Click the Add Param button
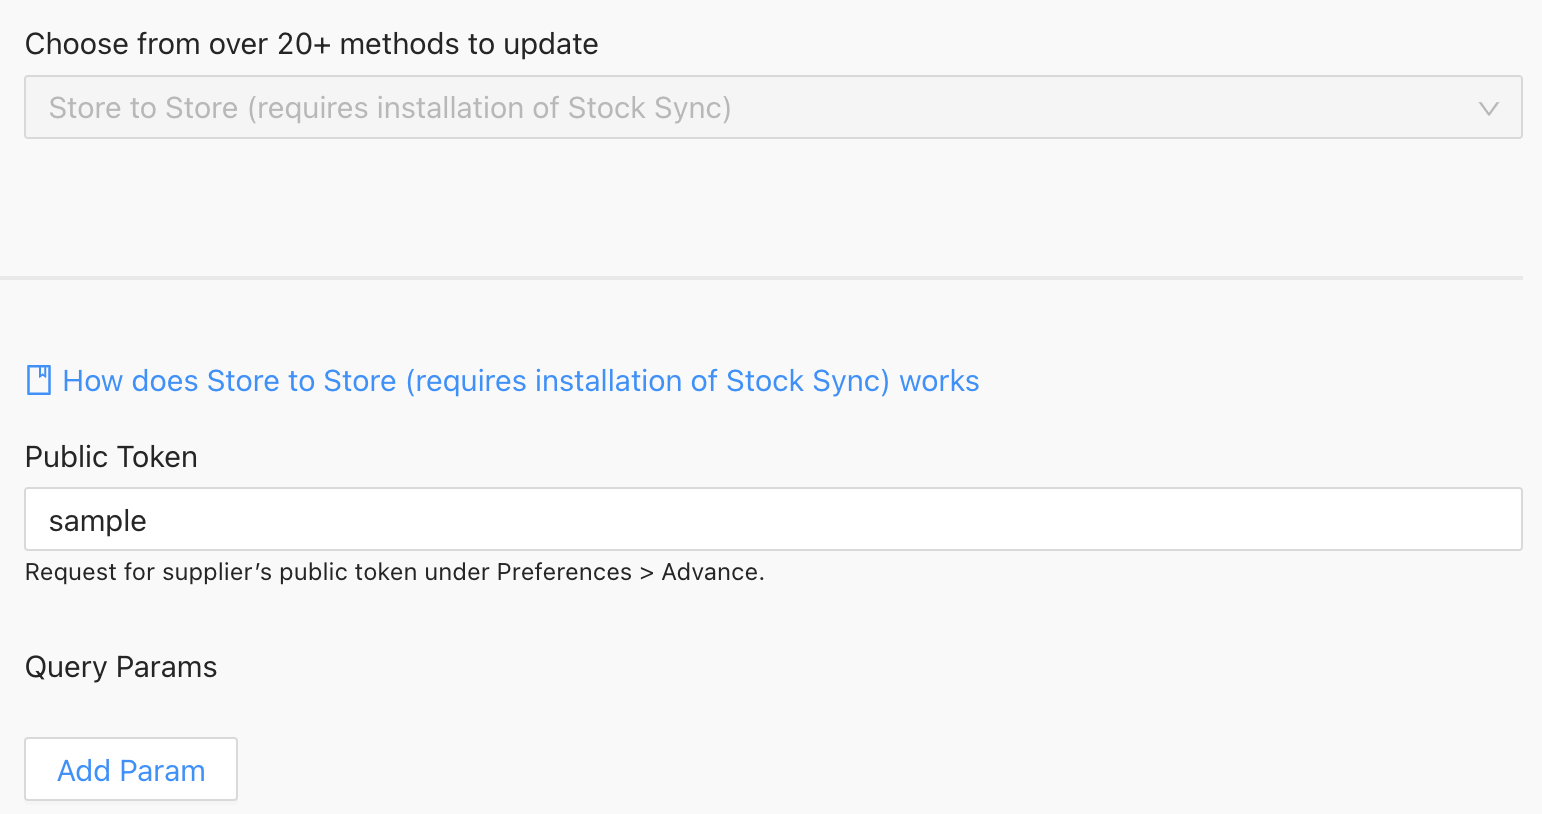This screenshot has height=814, width=1542. pos(131,770)
